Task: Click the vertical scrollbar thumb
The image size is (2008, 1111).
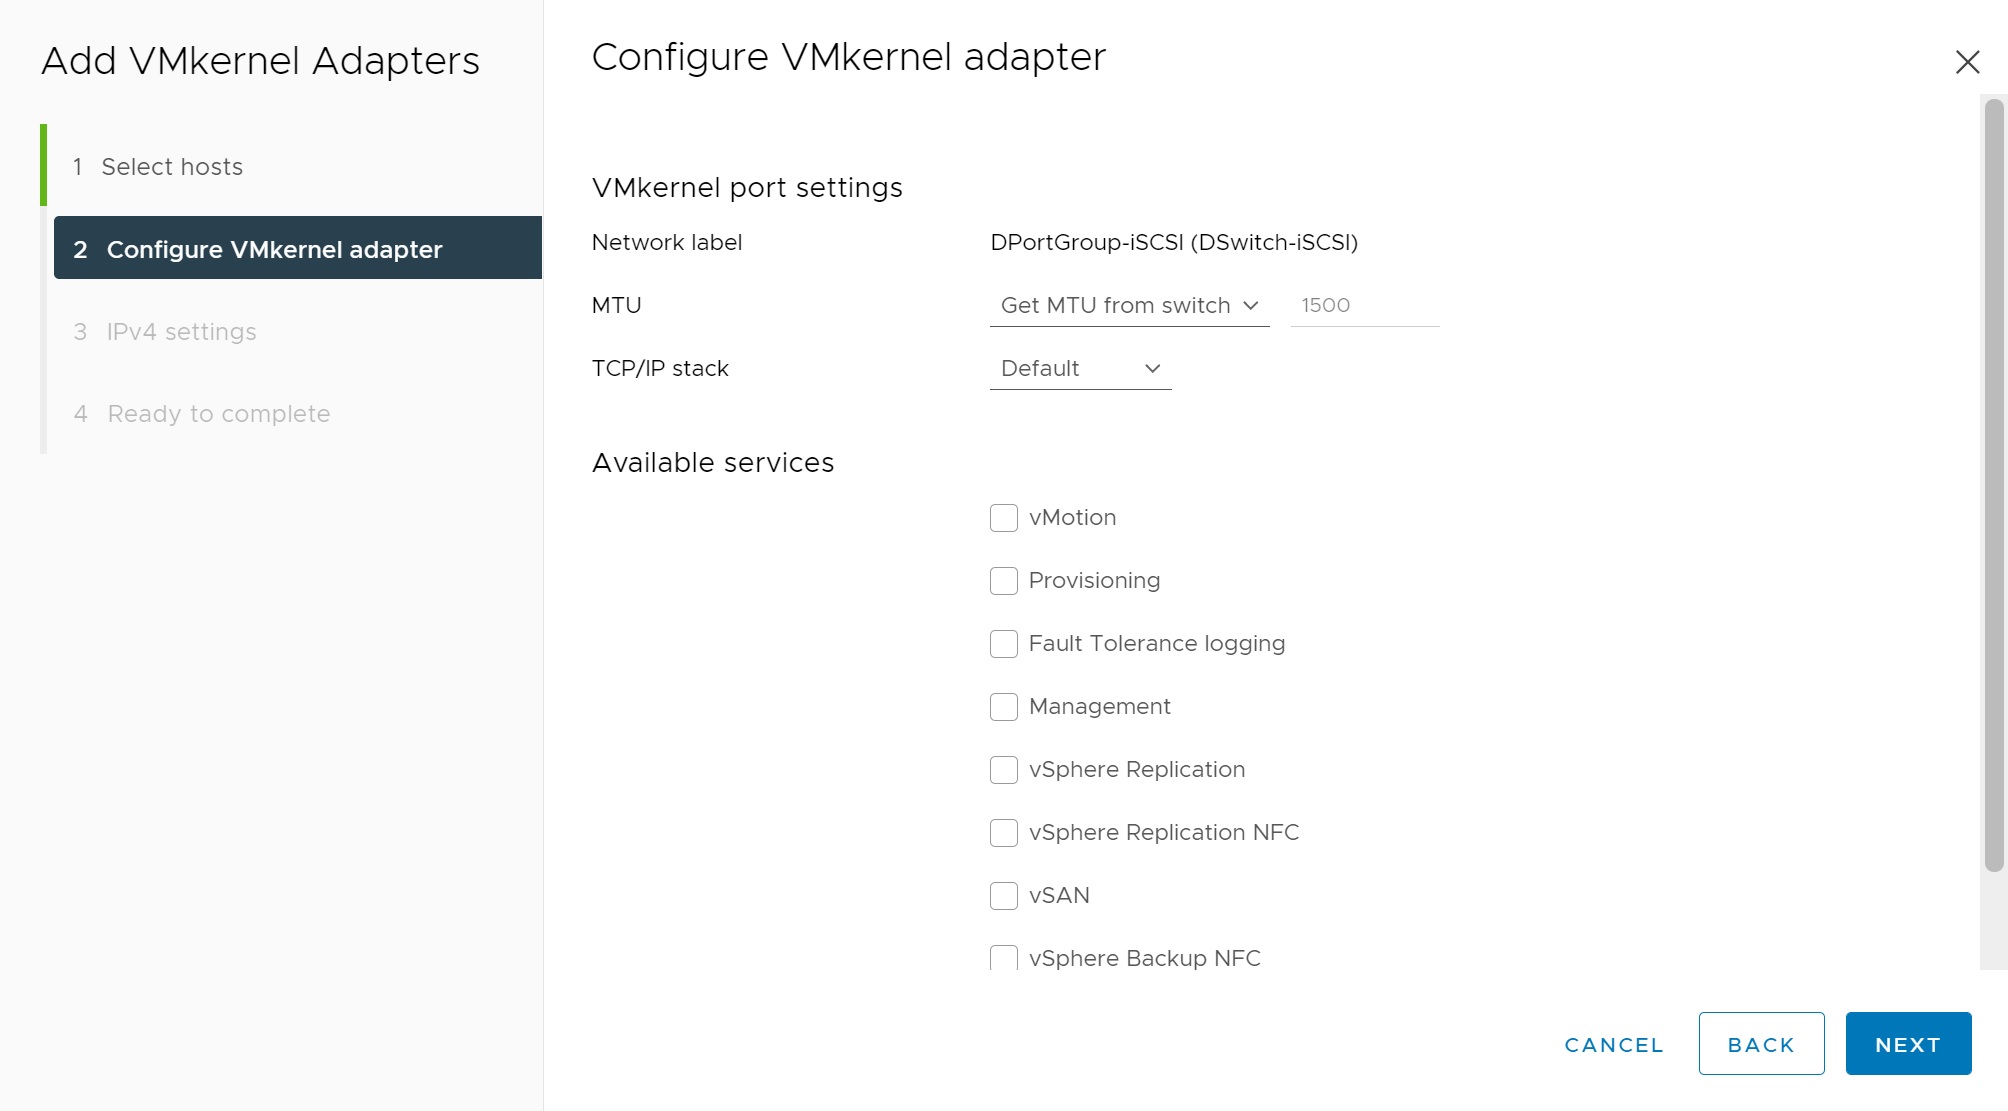Action: pos(1994,485)
